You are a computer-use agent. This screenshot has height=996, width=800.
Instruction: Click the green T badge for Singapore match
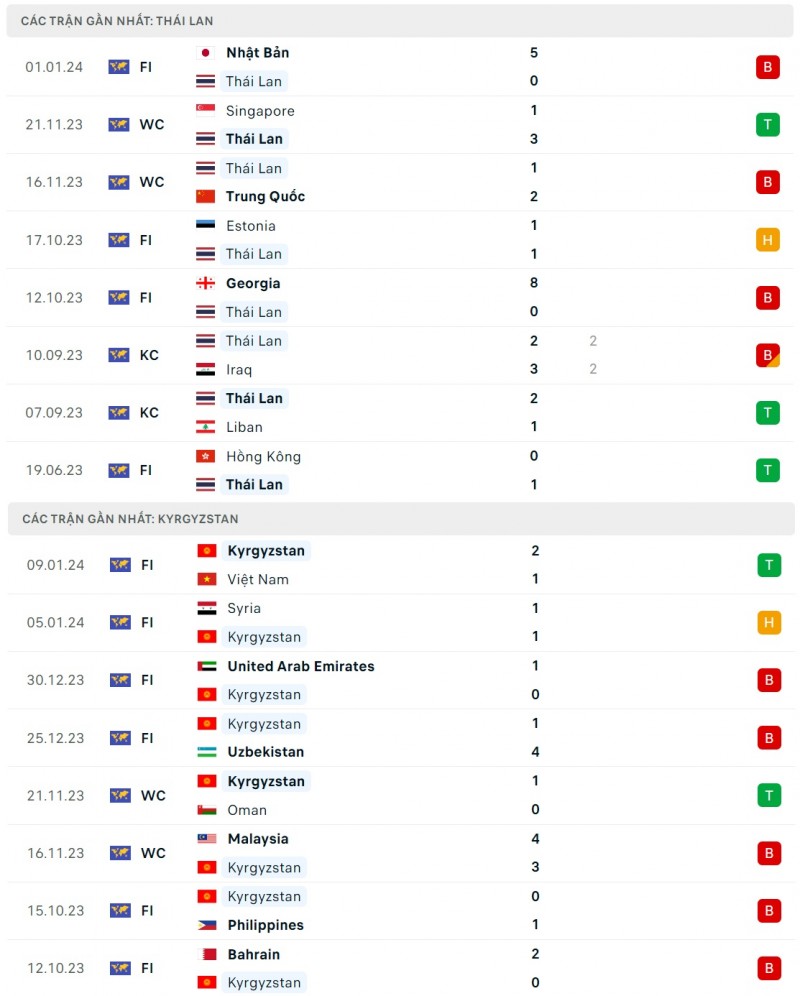pyautogui.click(x=767, y=125)
